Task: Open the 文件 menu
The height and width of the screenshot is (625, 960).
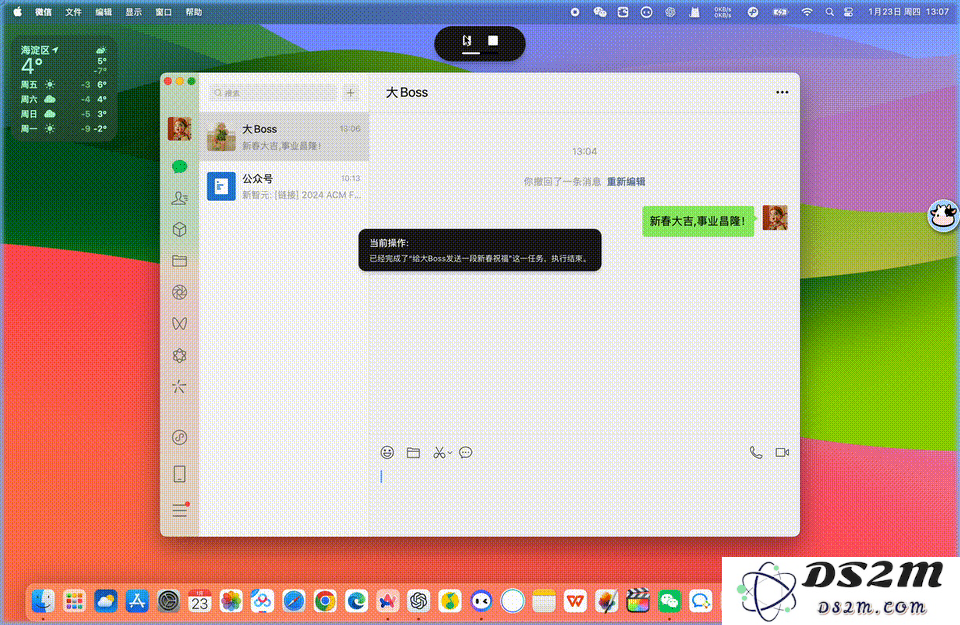Action: pos(73,12)
